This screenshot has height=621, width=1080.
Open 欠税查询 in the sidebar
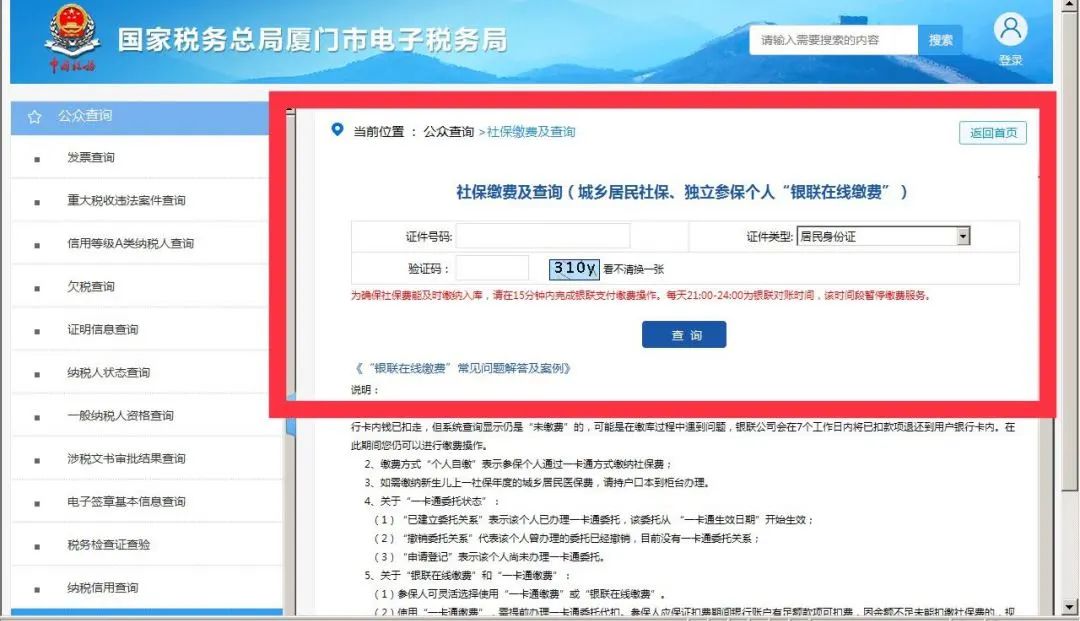[90, 286]
